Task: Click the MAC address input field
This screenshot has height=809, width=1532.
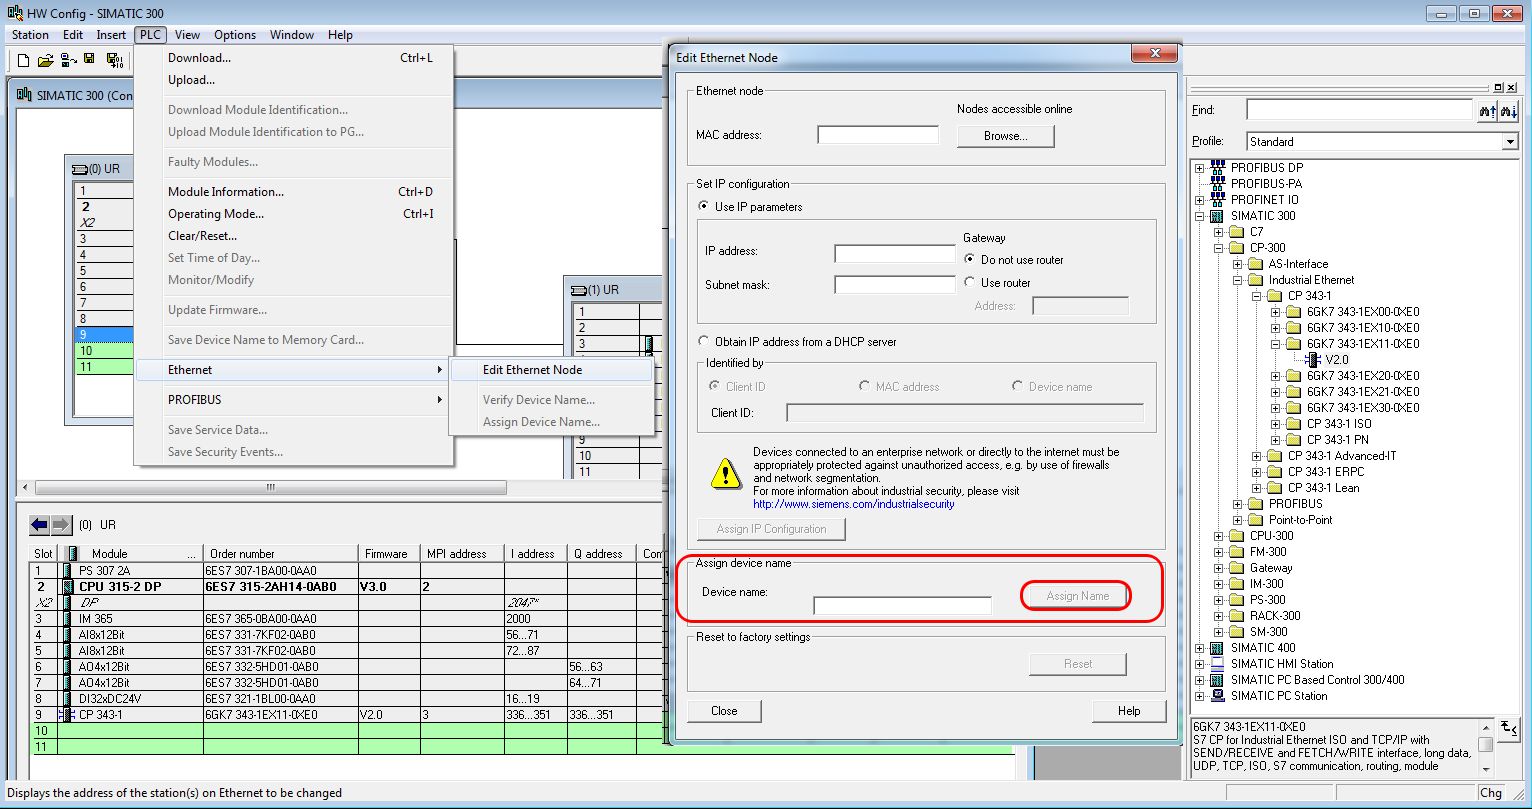Action: 877,135
